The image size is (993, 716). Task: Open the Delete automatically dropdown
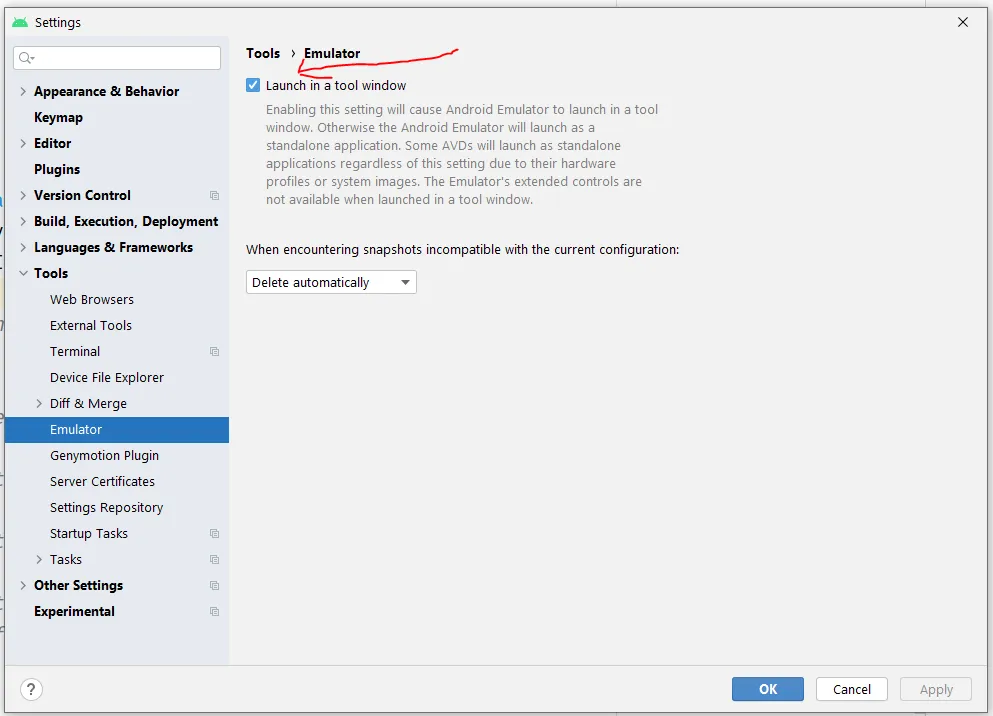tap(331, 282)
